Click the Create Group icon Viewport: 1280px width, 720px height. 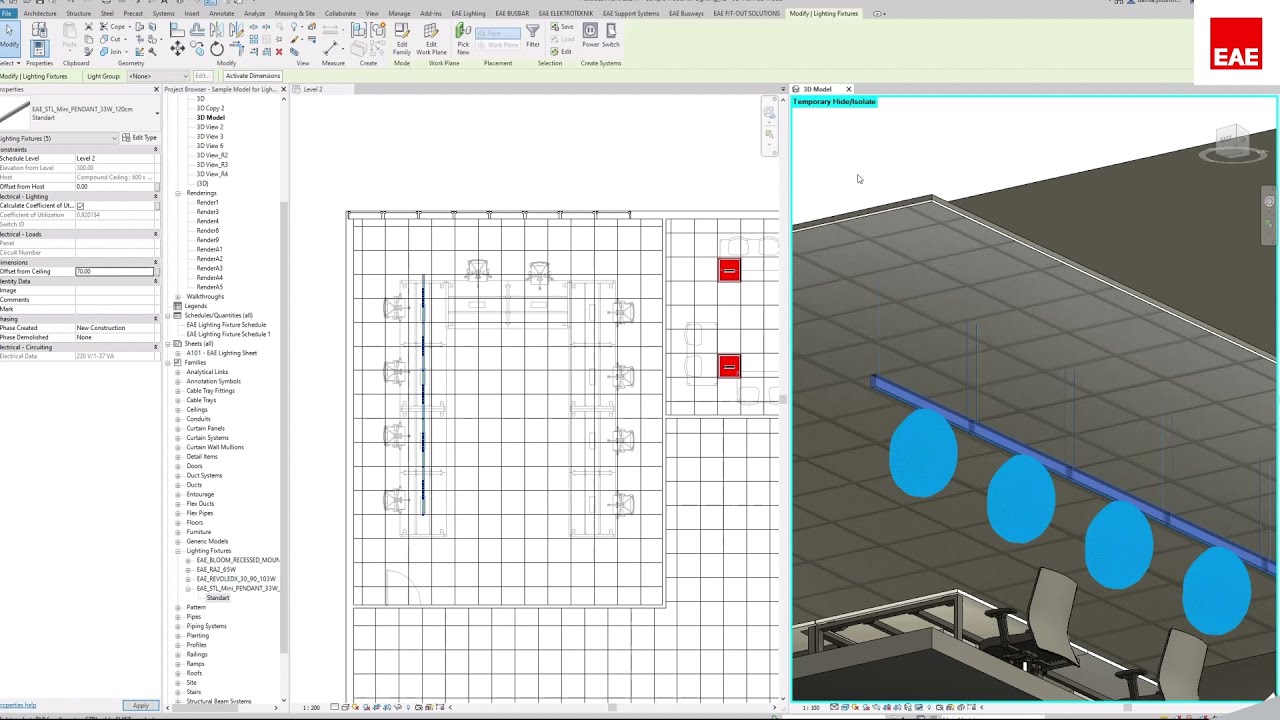pos(377,30)
